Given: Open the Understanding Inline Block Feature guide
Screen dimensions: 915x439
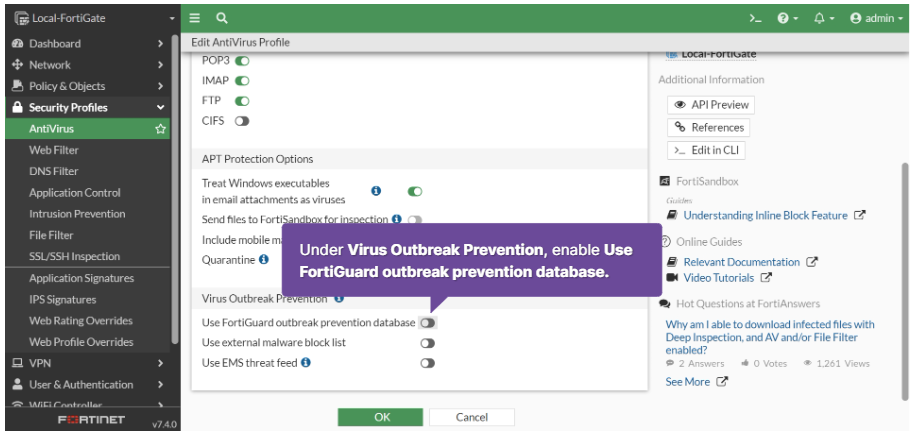Looking at the screenshot, I should point(765,215).
